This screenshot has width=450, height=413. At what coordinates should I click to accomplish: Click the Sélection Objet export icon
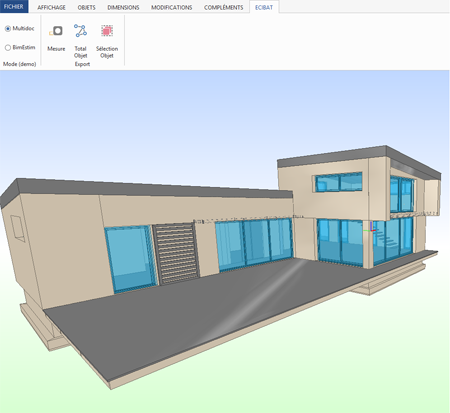107,31
